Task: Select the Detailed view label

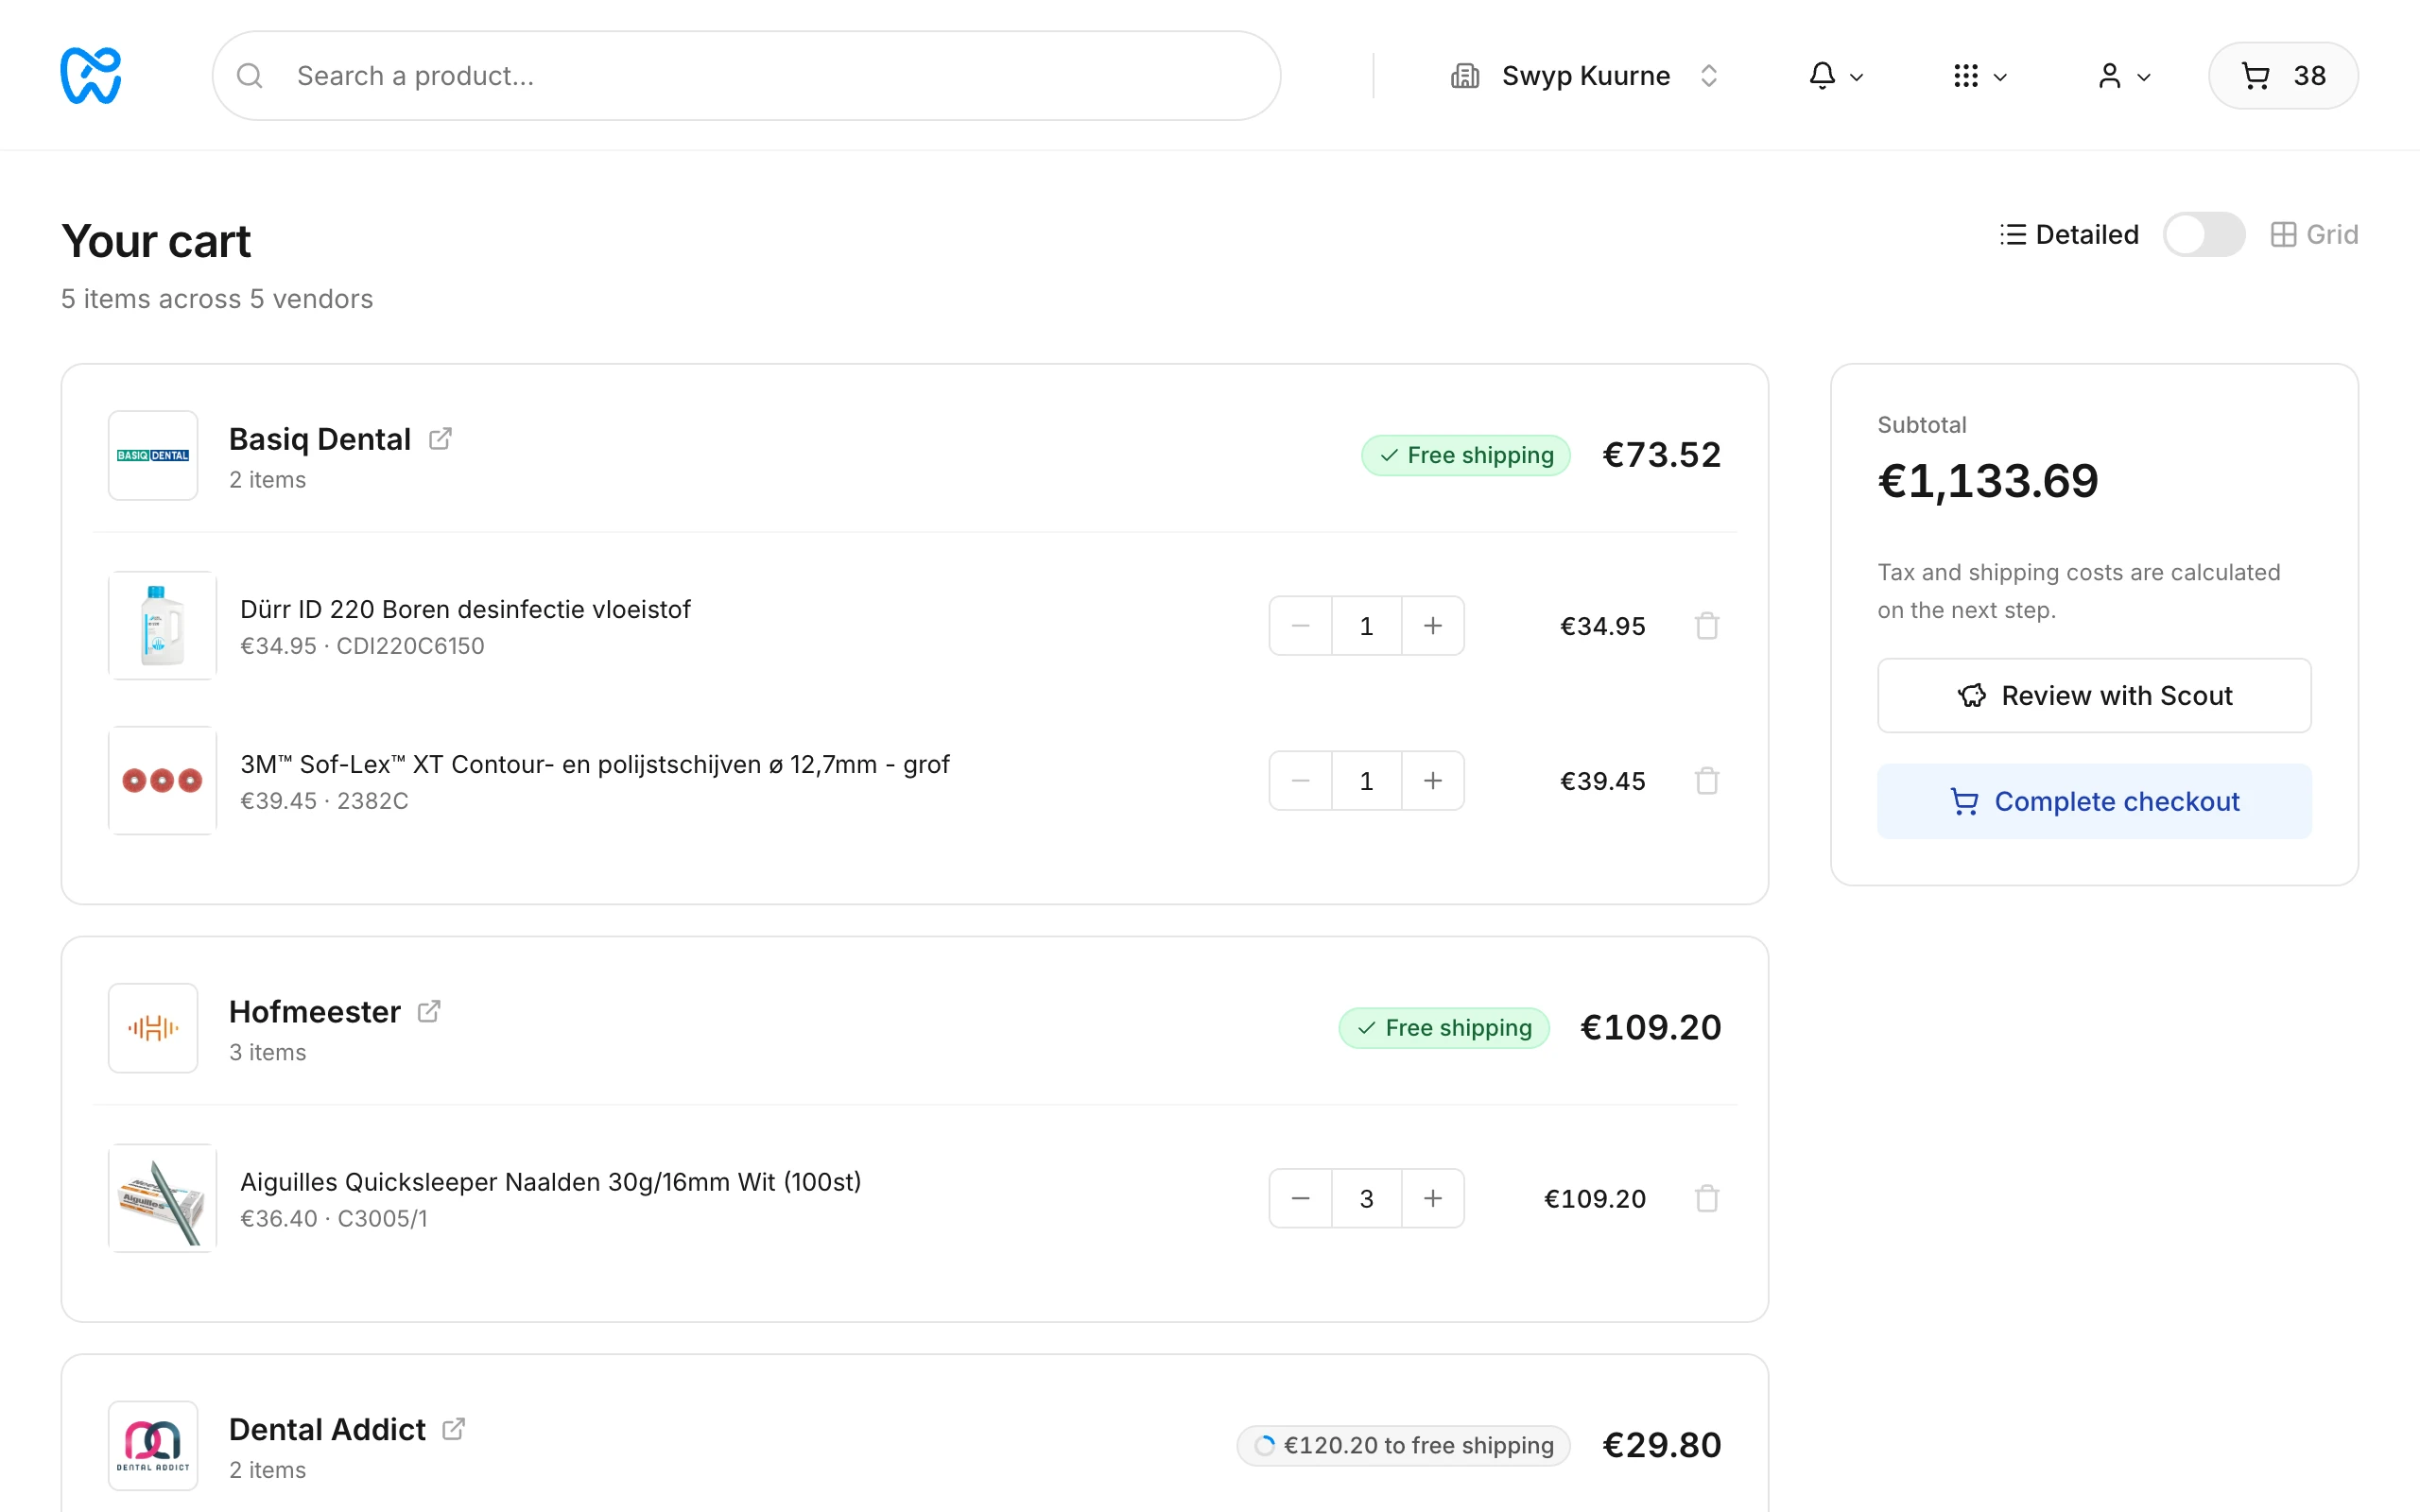Action: (2069, 234)
